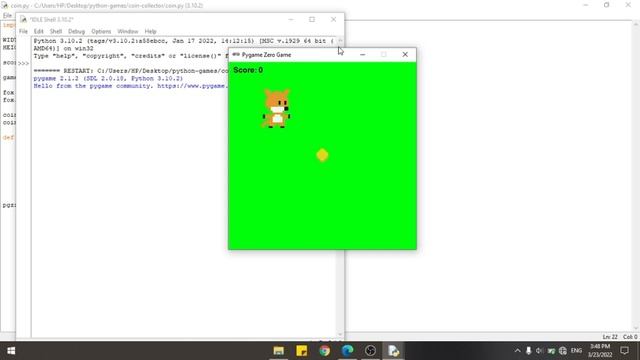The width and height of the screenshot is (640, 360).
Task: Minimize the Pygame Zero Game window
Action: click(362, 54)
